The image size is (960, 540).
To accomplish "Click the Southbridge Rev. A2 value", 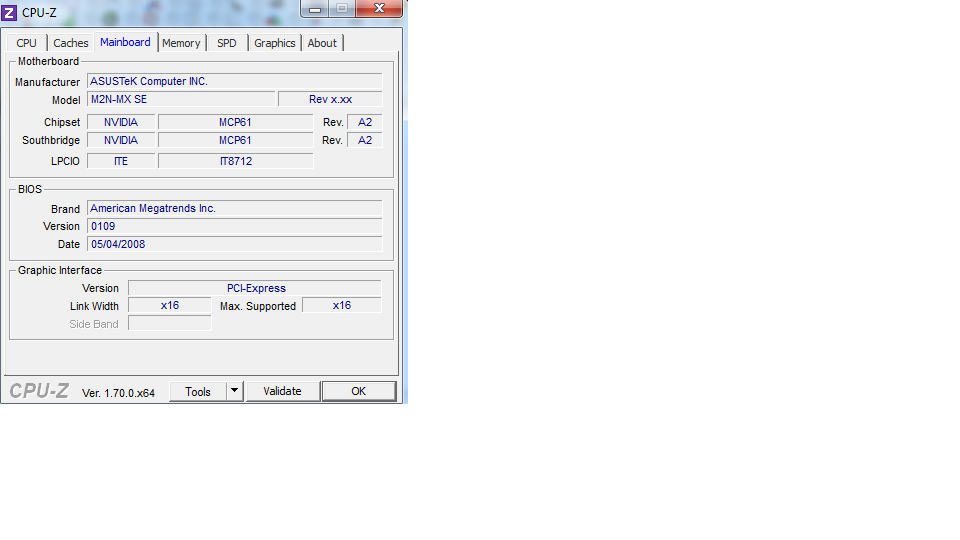I will (365, 140).
